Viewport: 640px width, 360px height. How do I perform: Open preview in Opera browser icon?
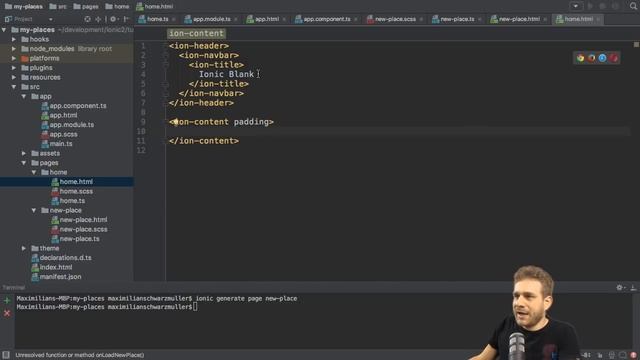613,58
